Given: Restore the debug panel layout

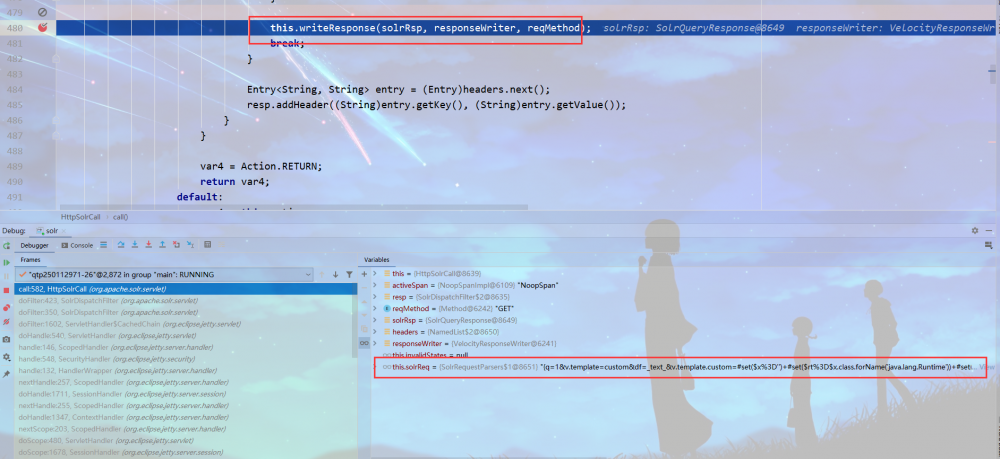Looking at the screenshot, I should 989,245.
